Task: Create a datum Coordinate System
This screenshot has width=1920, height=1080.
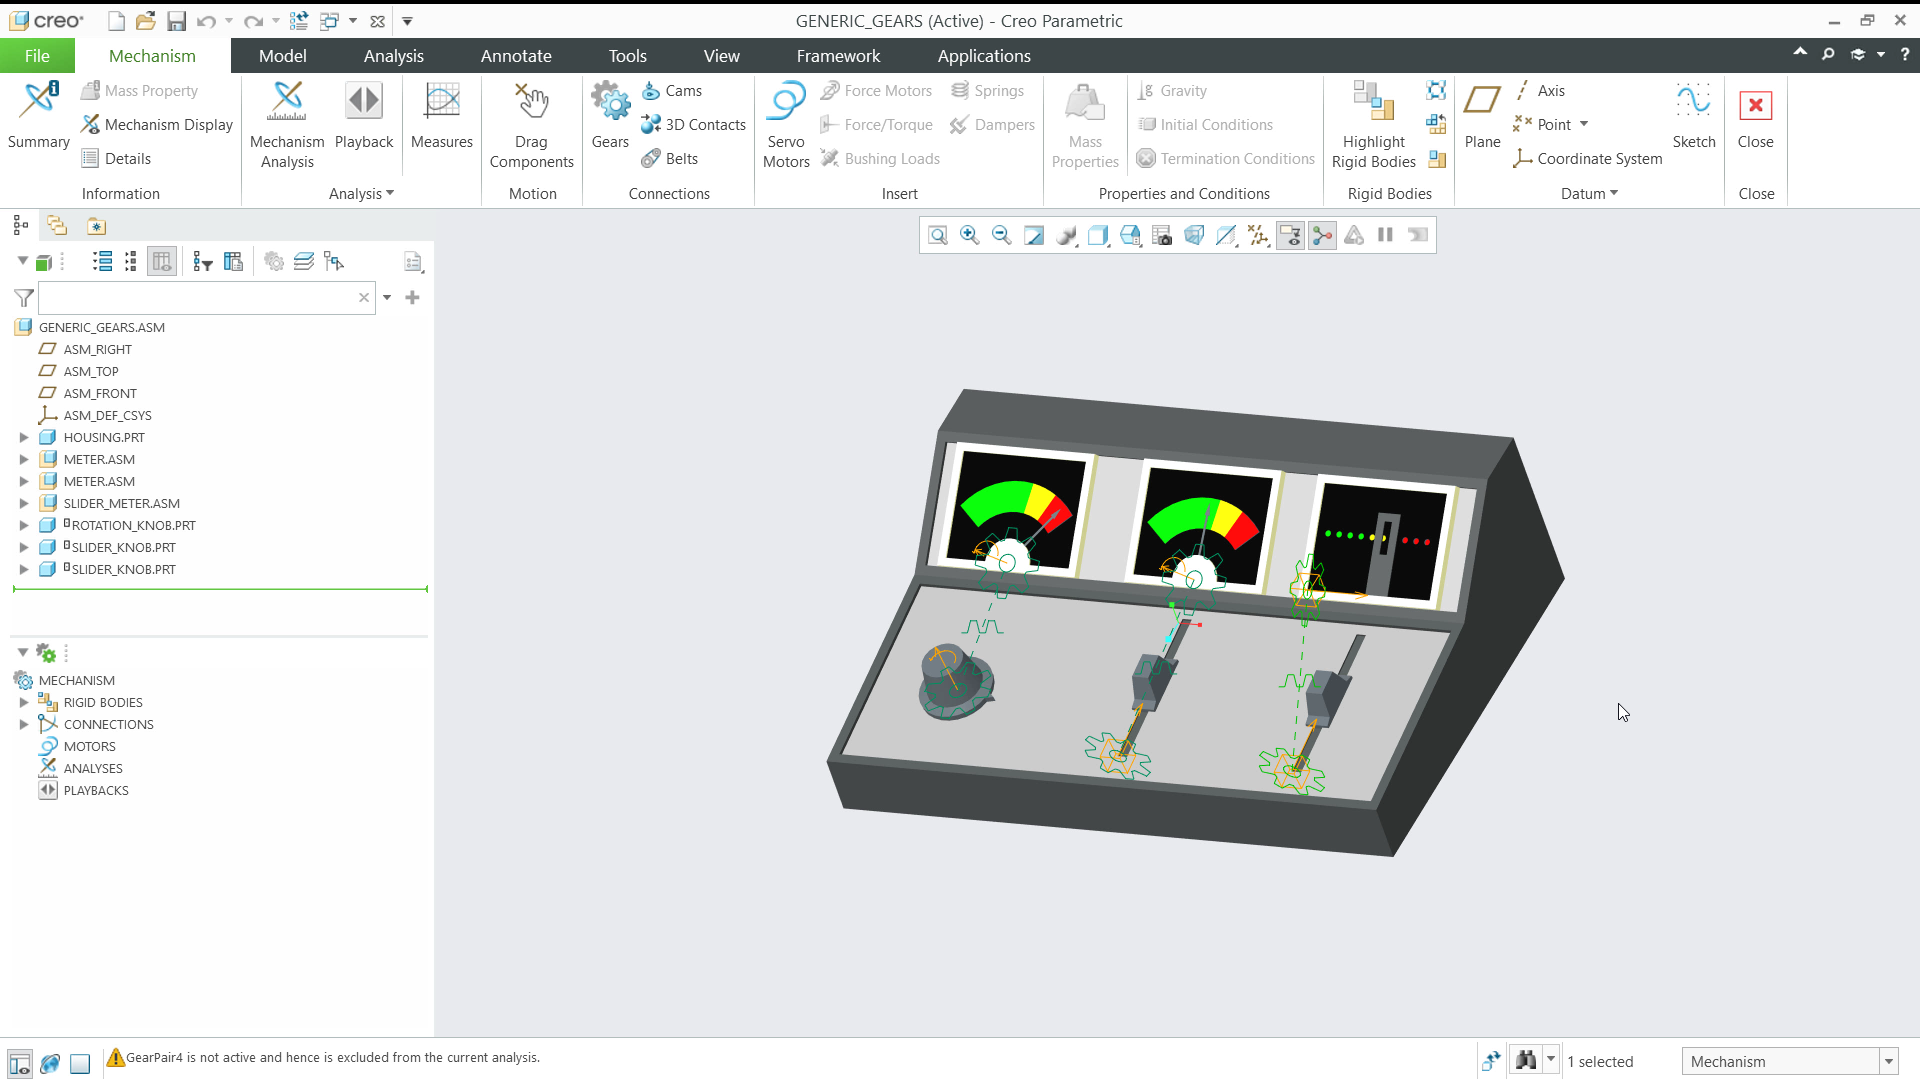Action: point(1588,159)
